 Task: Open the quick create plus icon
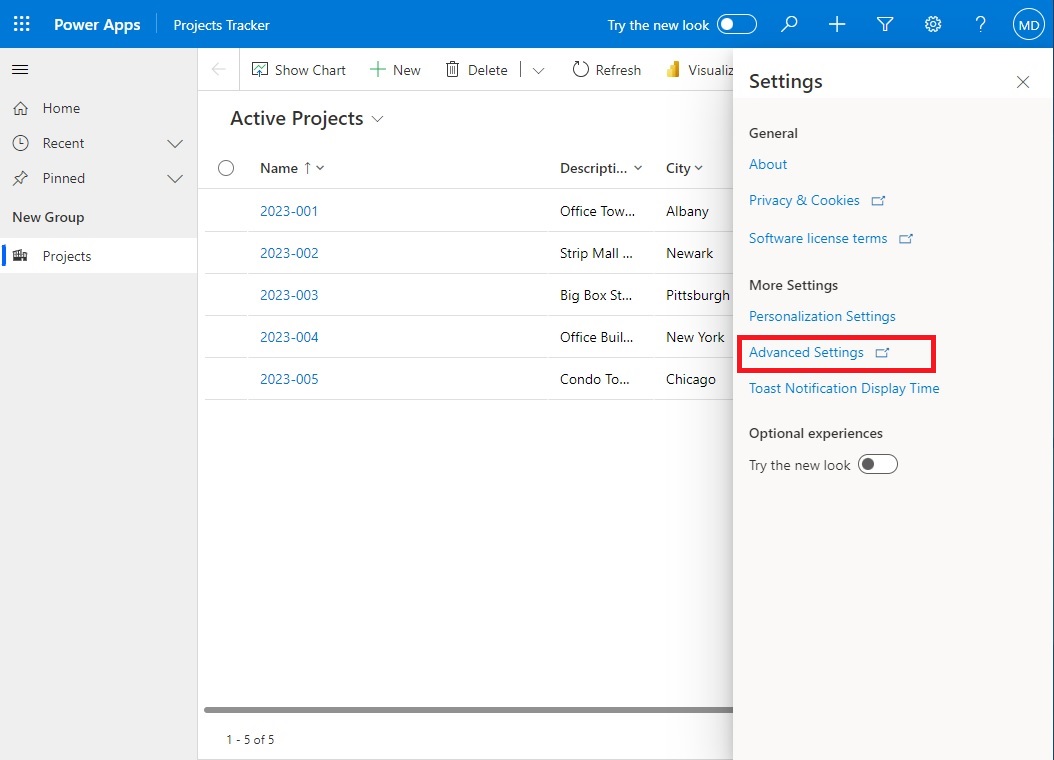point(837,24)
